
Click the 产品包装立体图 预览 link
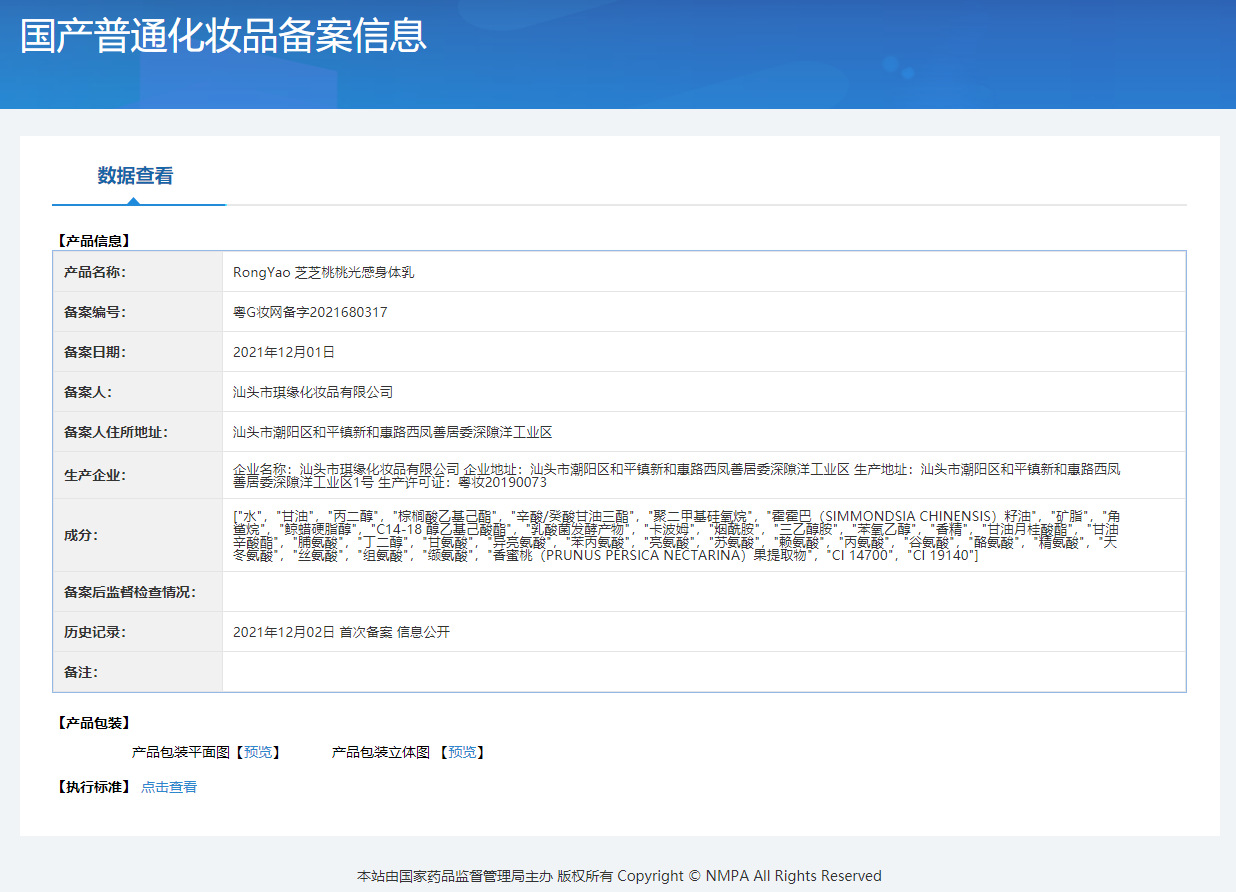[461, 752]
